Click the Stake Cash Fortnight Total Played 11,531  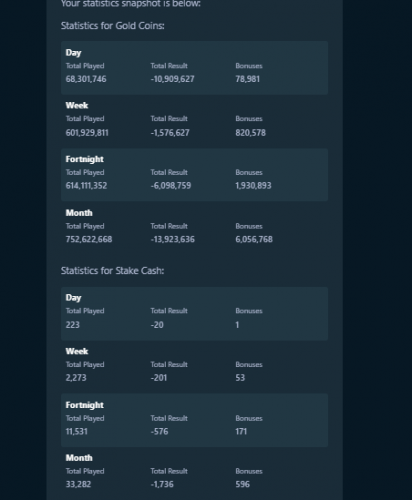click(77, 431)
